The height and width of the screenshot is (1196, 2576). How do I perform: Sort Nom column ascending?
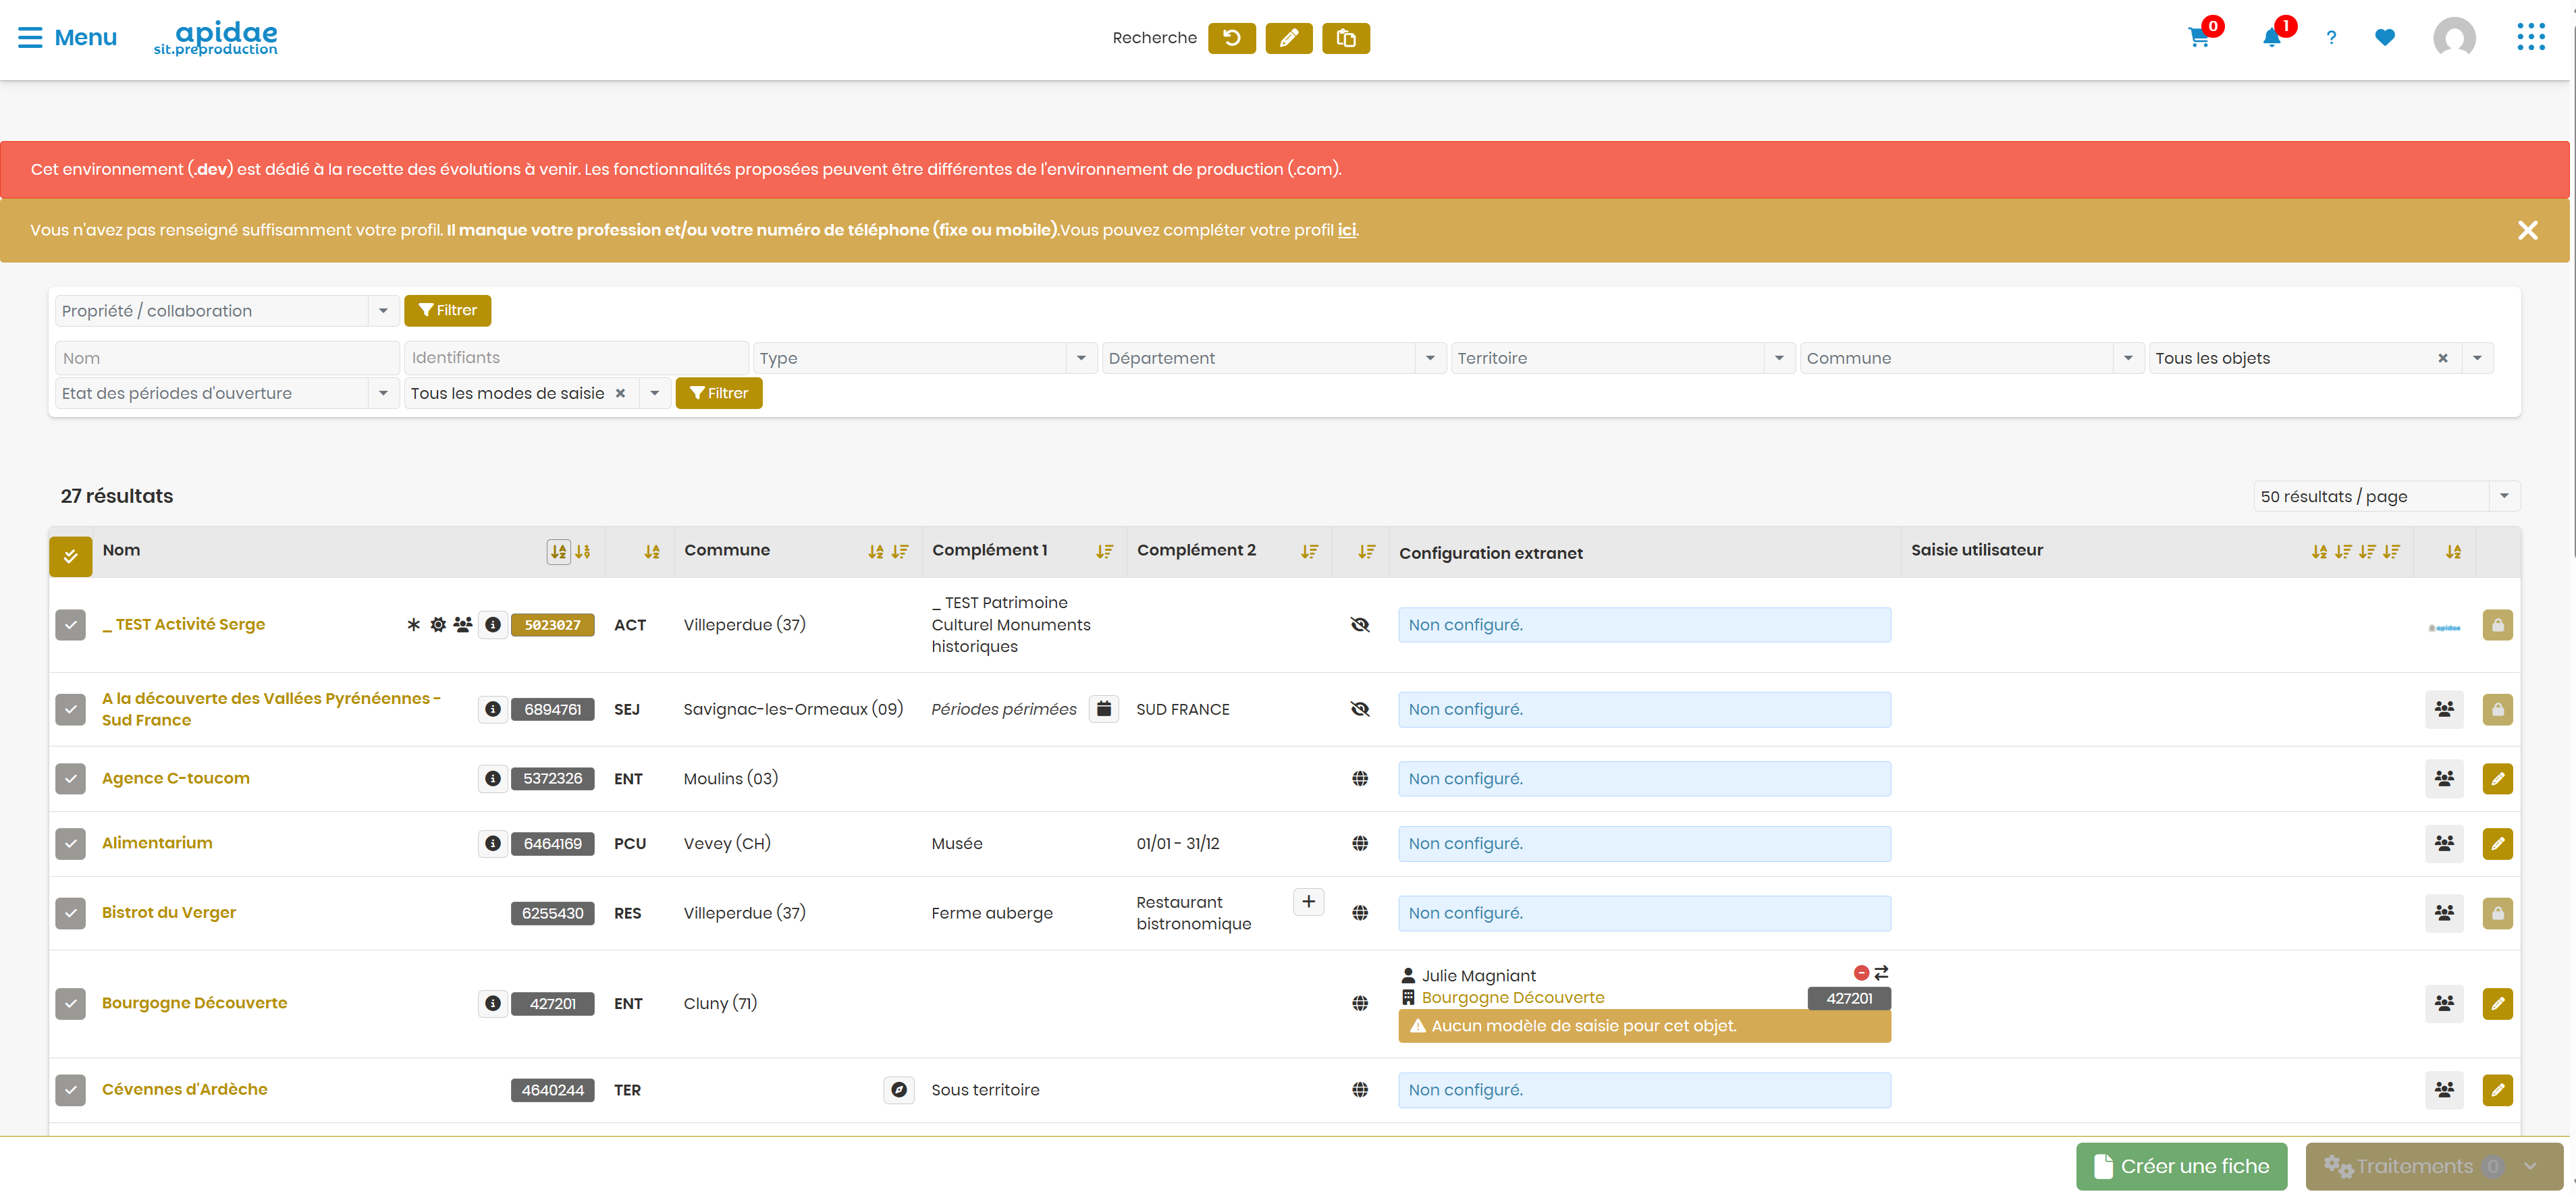558,551
